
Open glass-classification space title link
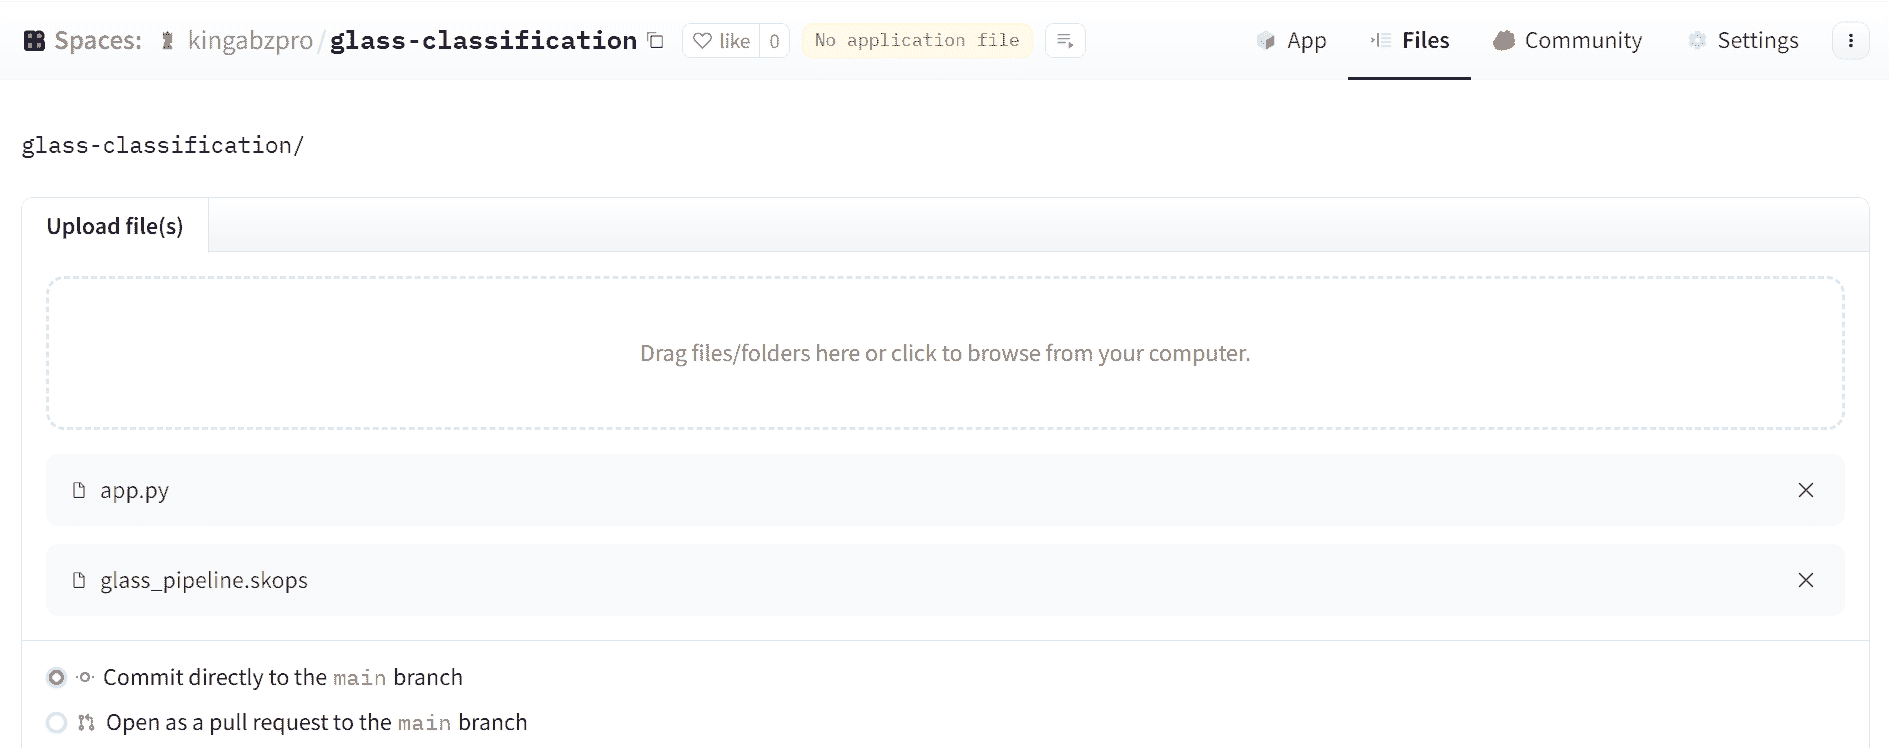pos(483,40)
